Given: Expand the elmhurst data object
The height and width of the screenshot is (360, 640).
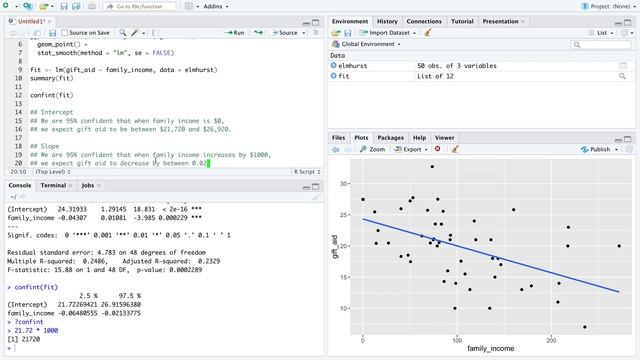Looking at the screenshot, I should tap(333, 65).
